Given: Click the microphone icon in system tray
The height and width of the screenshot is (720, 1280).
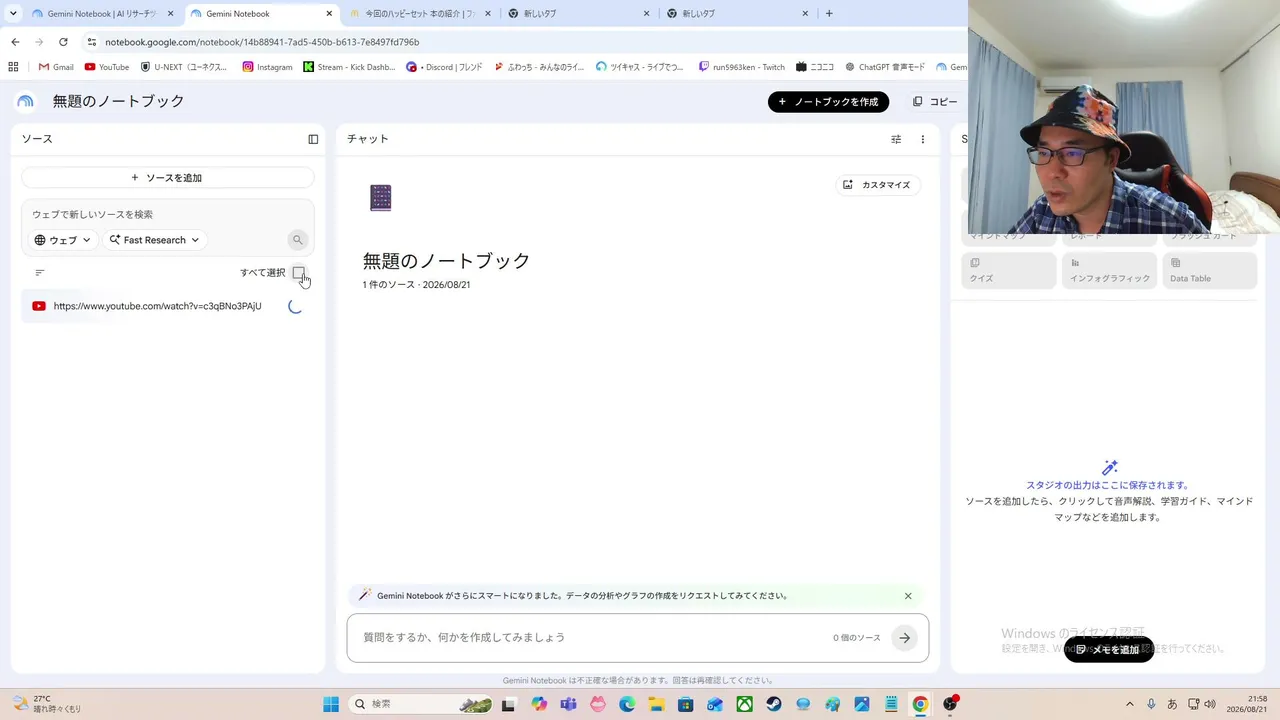Looking at the screenshot, I should pyautogui.click(x=1152, y=704).
